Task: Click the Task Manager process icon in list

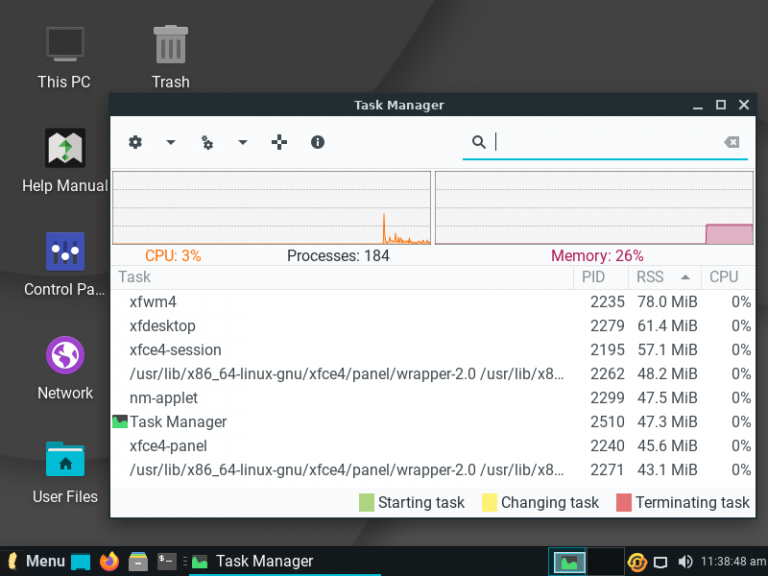Action: [x=120, y=422]
